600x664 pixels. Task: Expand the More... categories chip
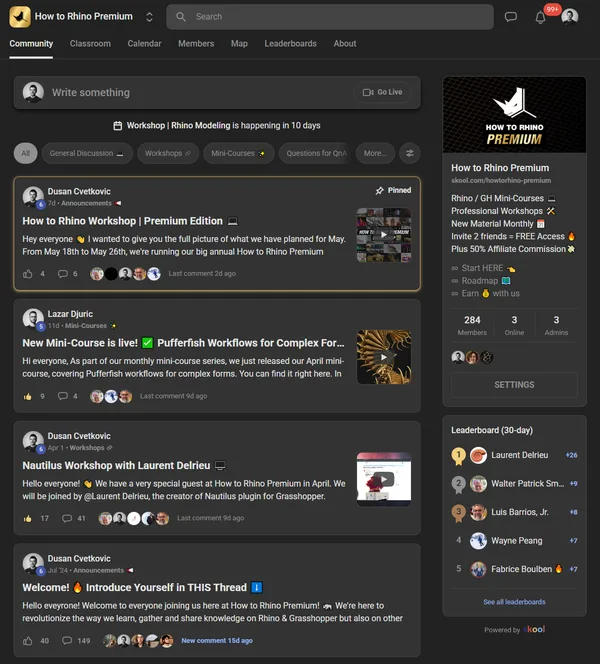[x=375, y=153]
